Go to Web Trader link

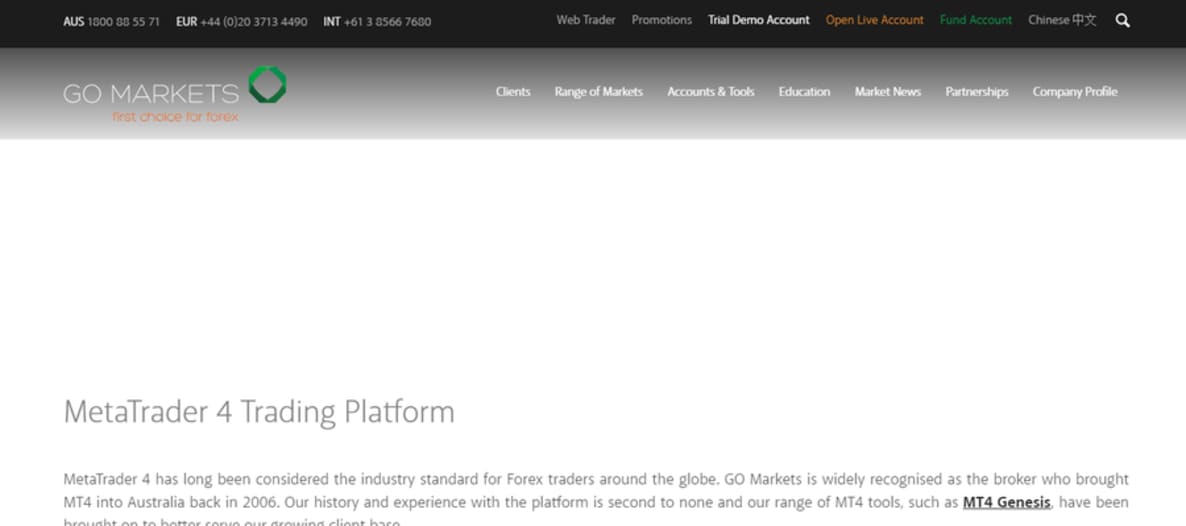click(585, 20)
